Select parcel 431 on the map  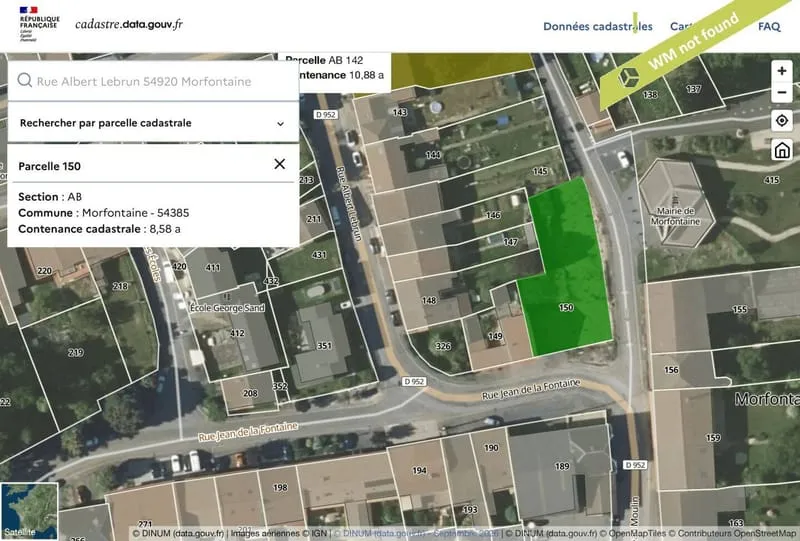point(319,254)
